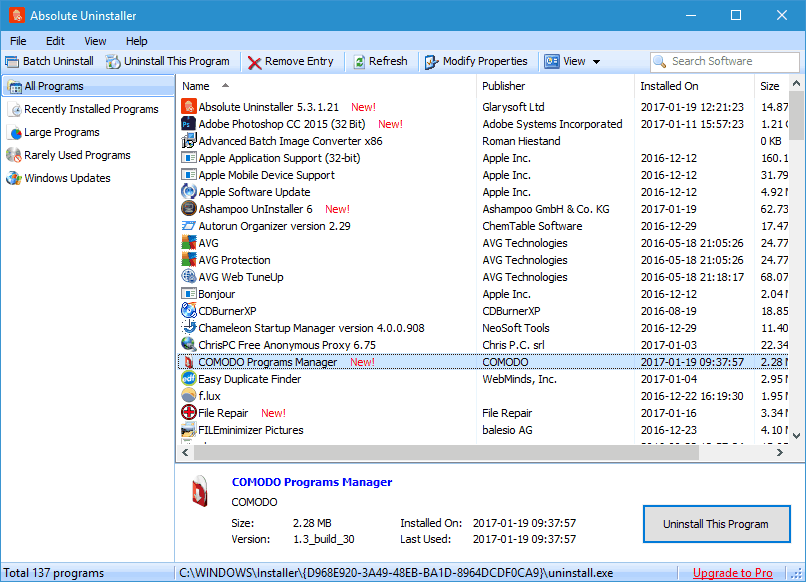Screen dimensions: 806x582
Task: Open the Help menu
Action: [x=137, y=41]
